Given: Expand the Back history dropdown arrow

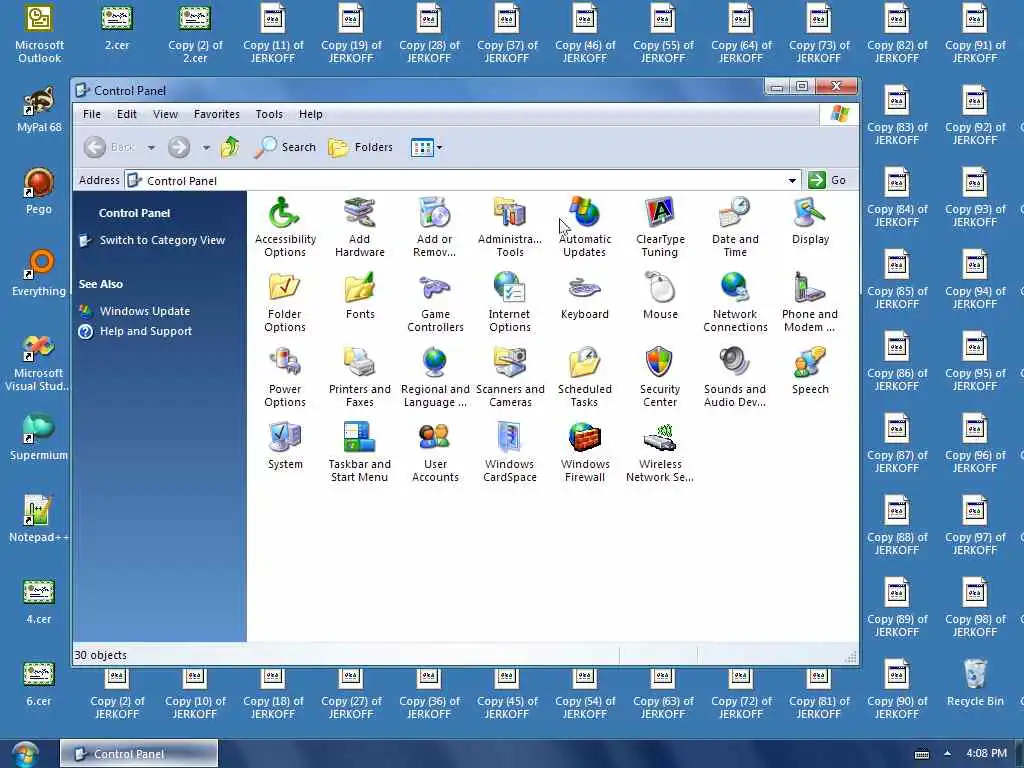Looking at the screenshot, I should coord(152,148).
